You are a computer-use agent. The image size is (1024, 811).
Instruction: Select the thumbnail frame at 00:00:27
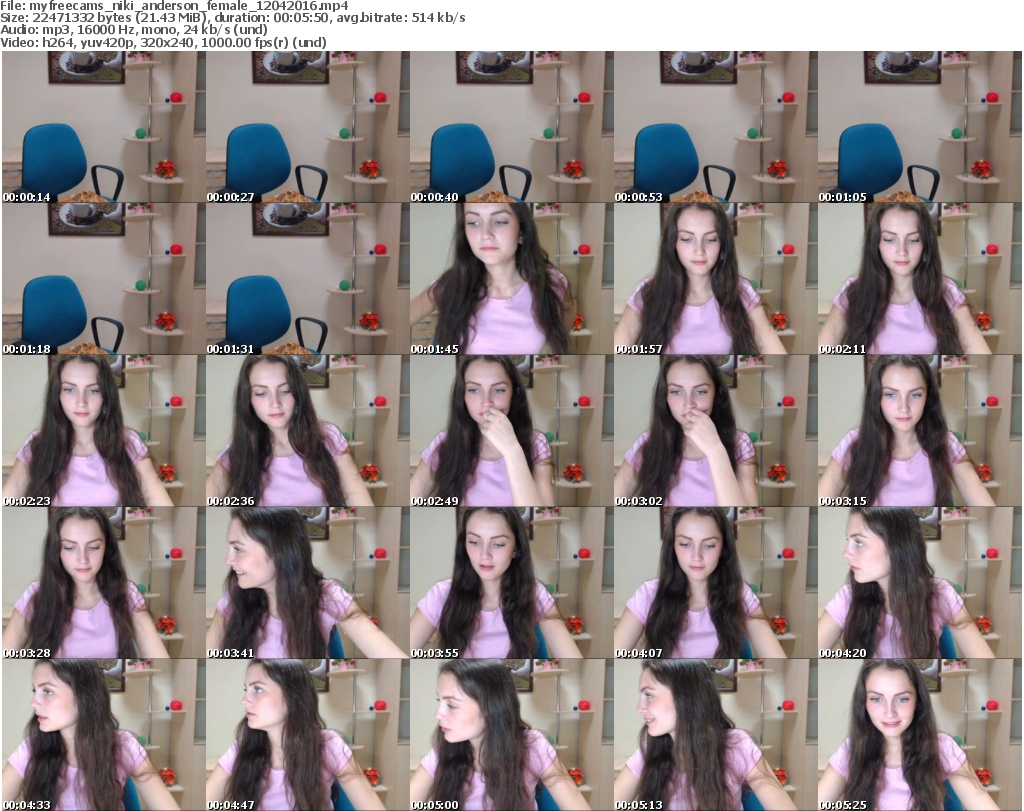click(308, 127)
